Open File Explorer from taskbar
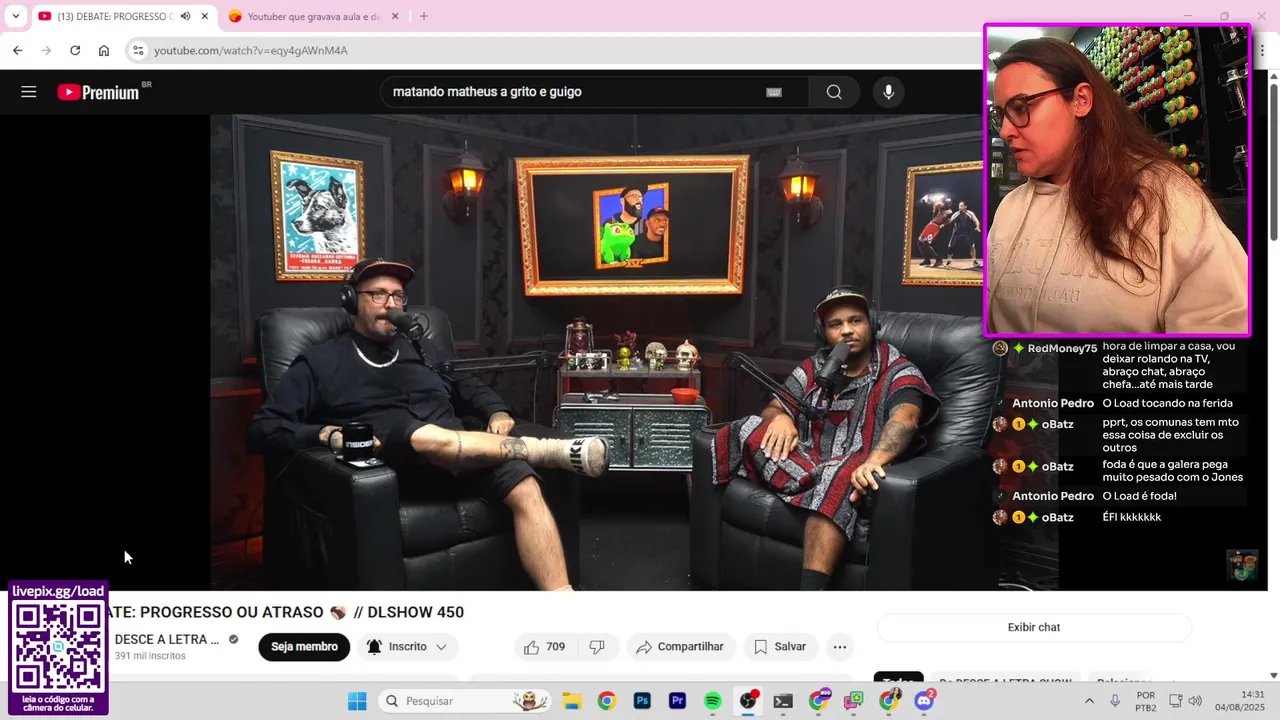 pyautogui.click(x=571, y=701)
